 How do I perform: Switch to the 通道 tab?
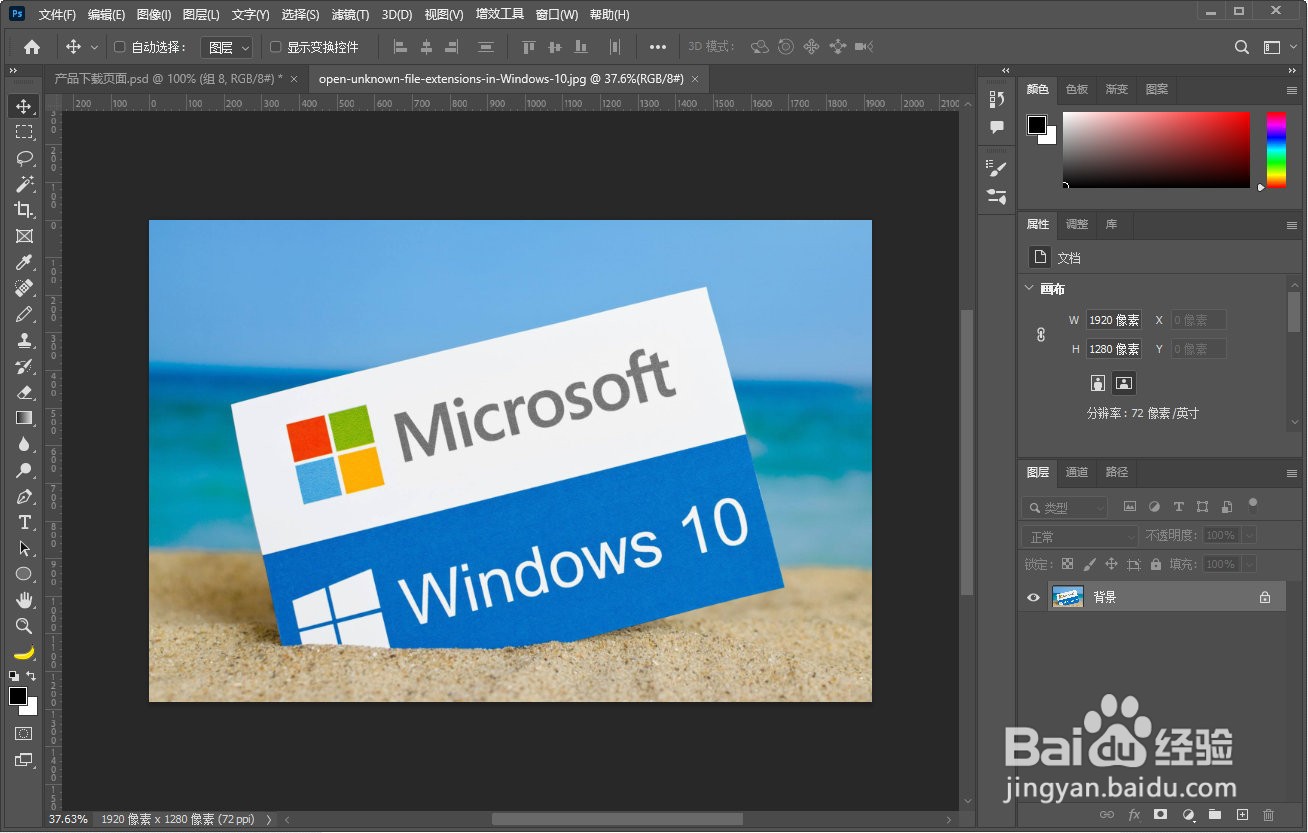click(x=1076, y=472)
